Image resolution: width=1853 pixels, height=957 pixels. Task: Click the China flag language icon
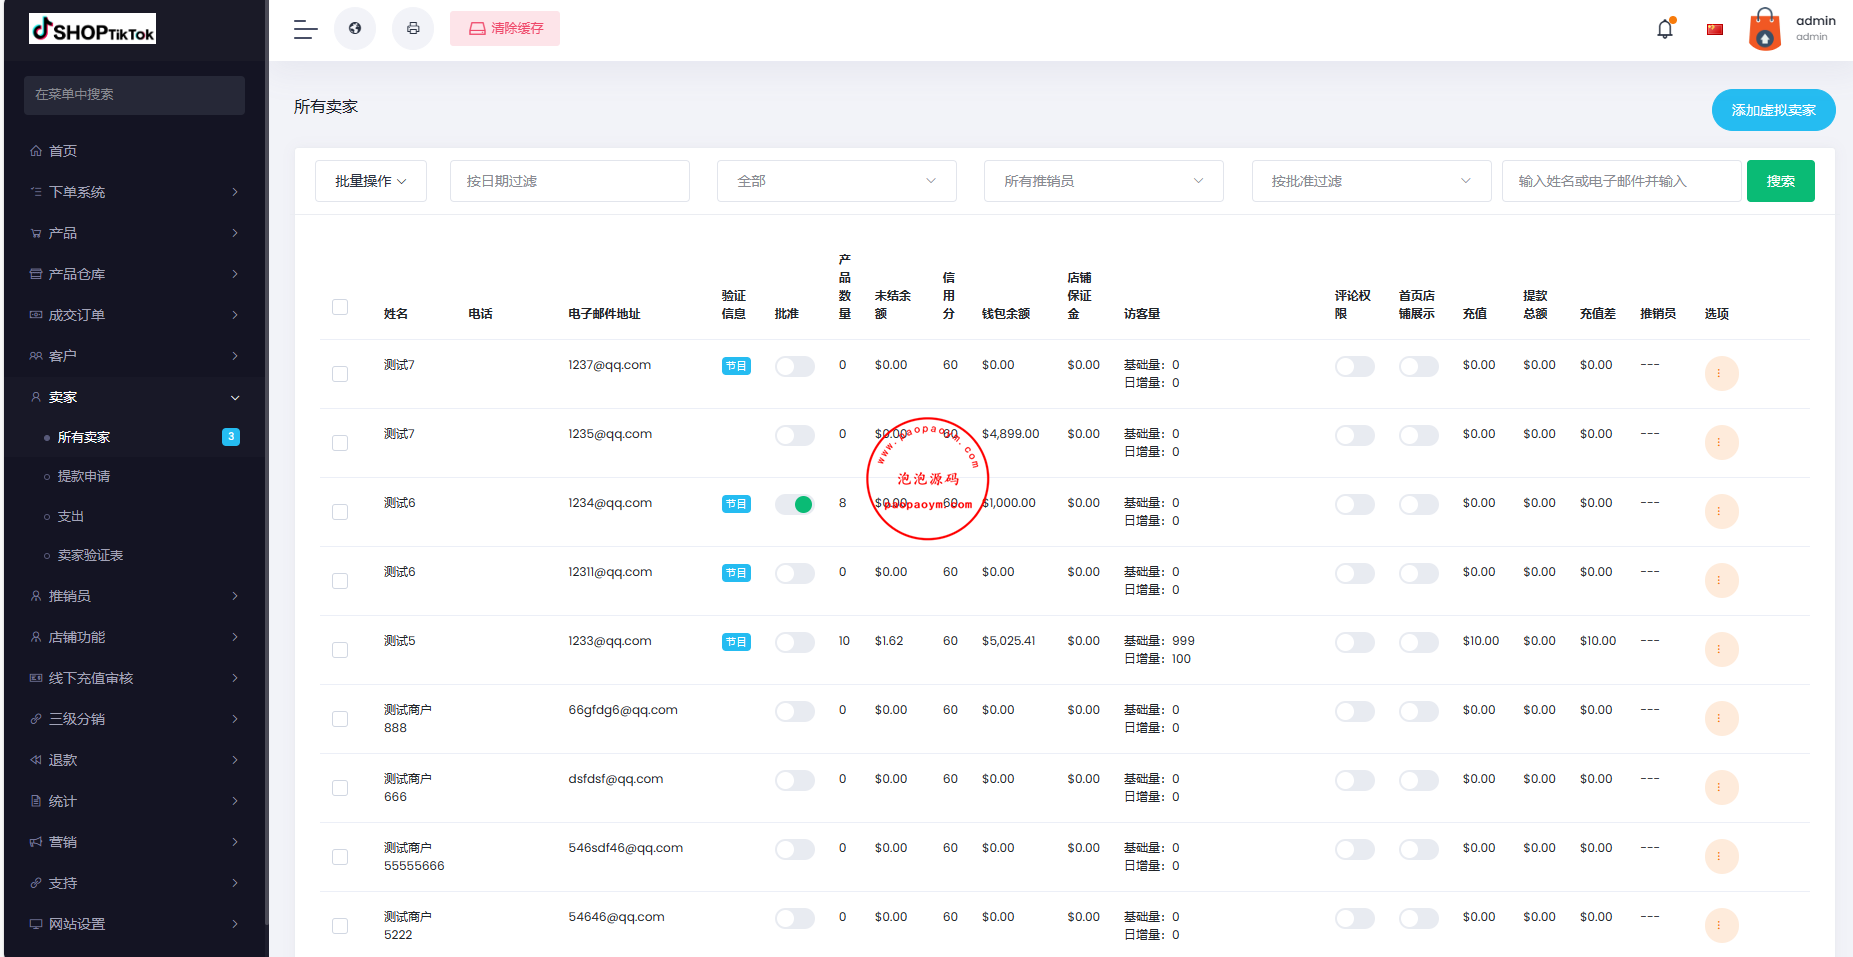(1715, 29)
